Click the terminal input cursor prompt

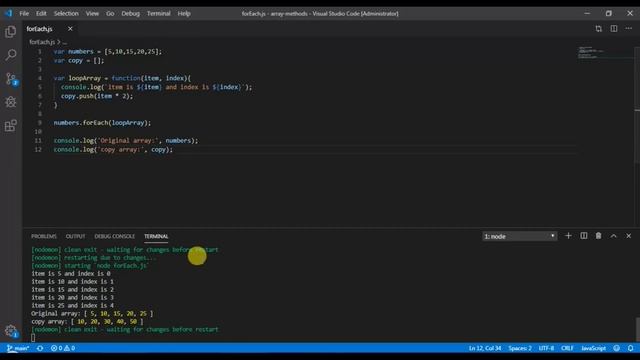coord(33,338)
